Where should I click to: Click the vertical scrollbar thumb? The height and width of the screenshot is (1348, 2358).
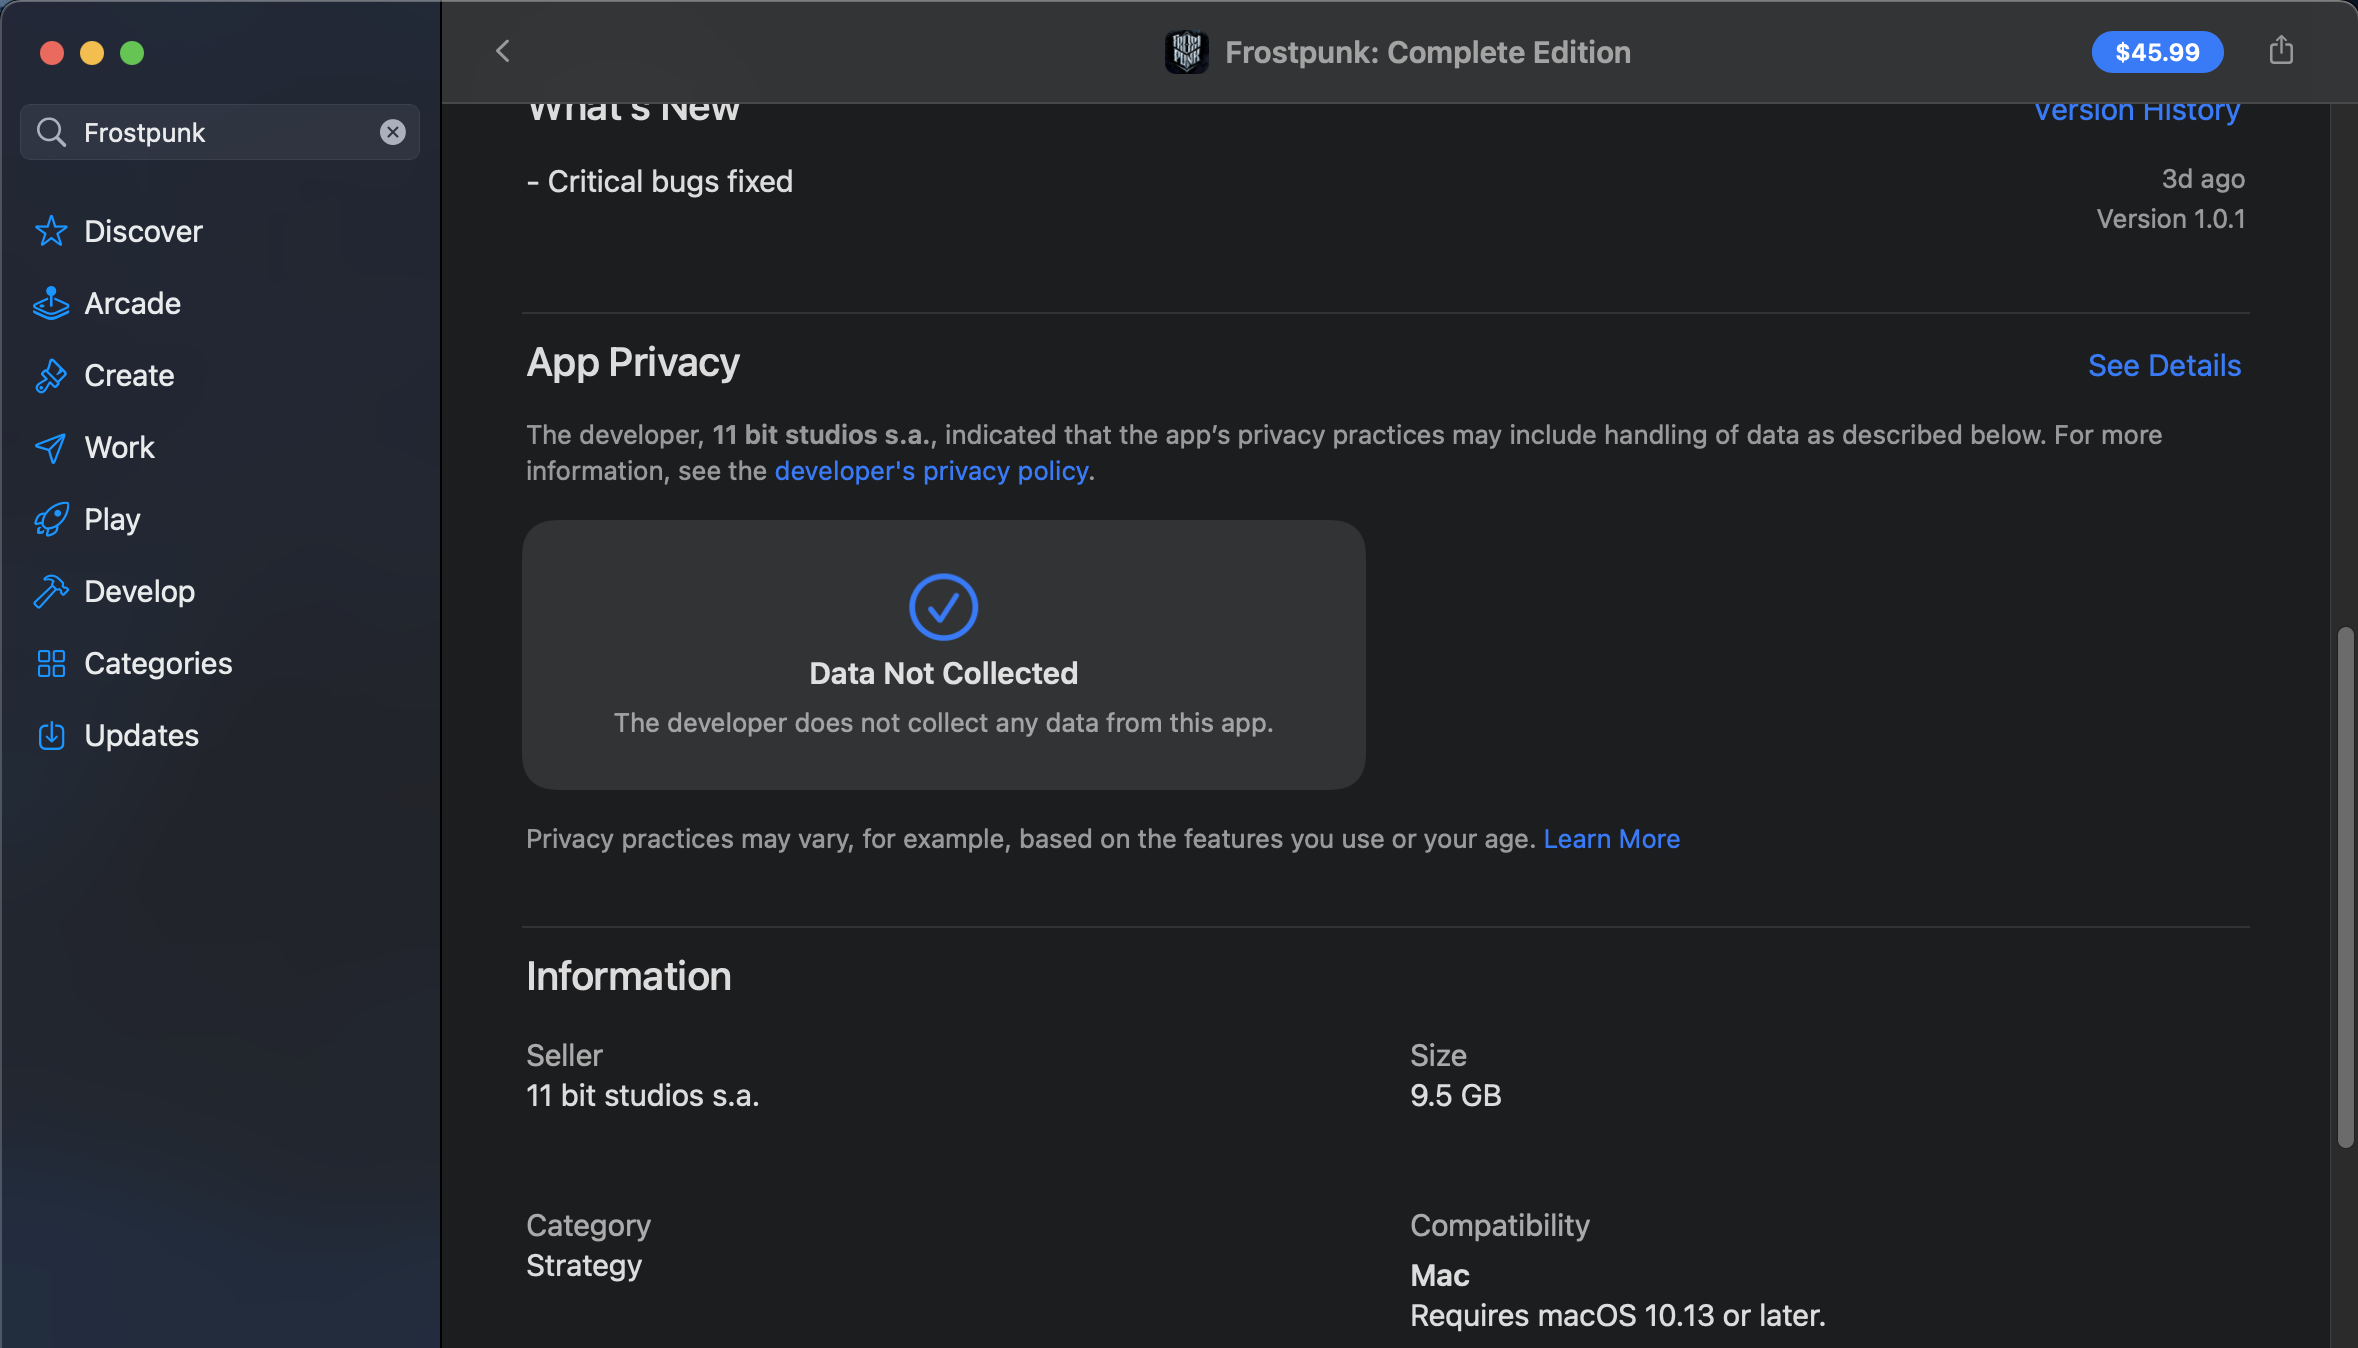(2345, 887)
